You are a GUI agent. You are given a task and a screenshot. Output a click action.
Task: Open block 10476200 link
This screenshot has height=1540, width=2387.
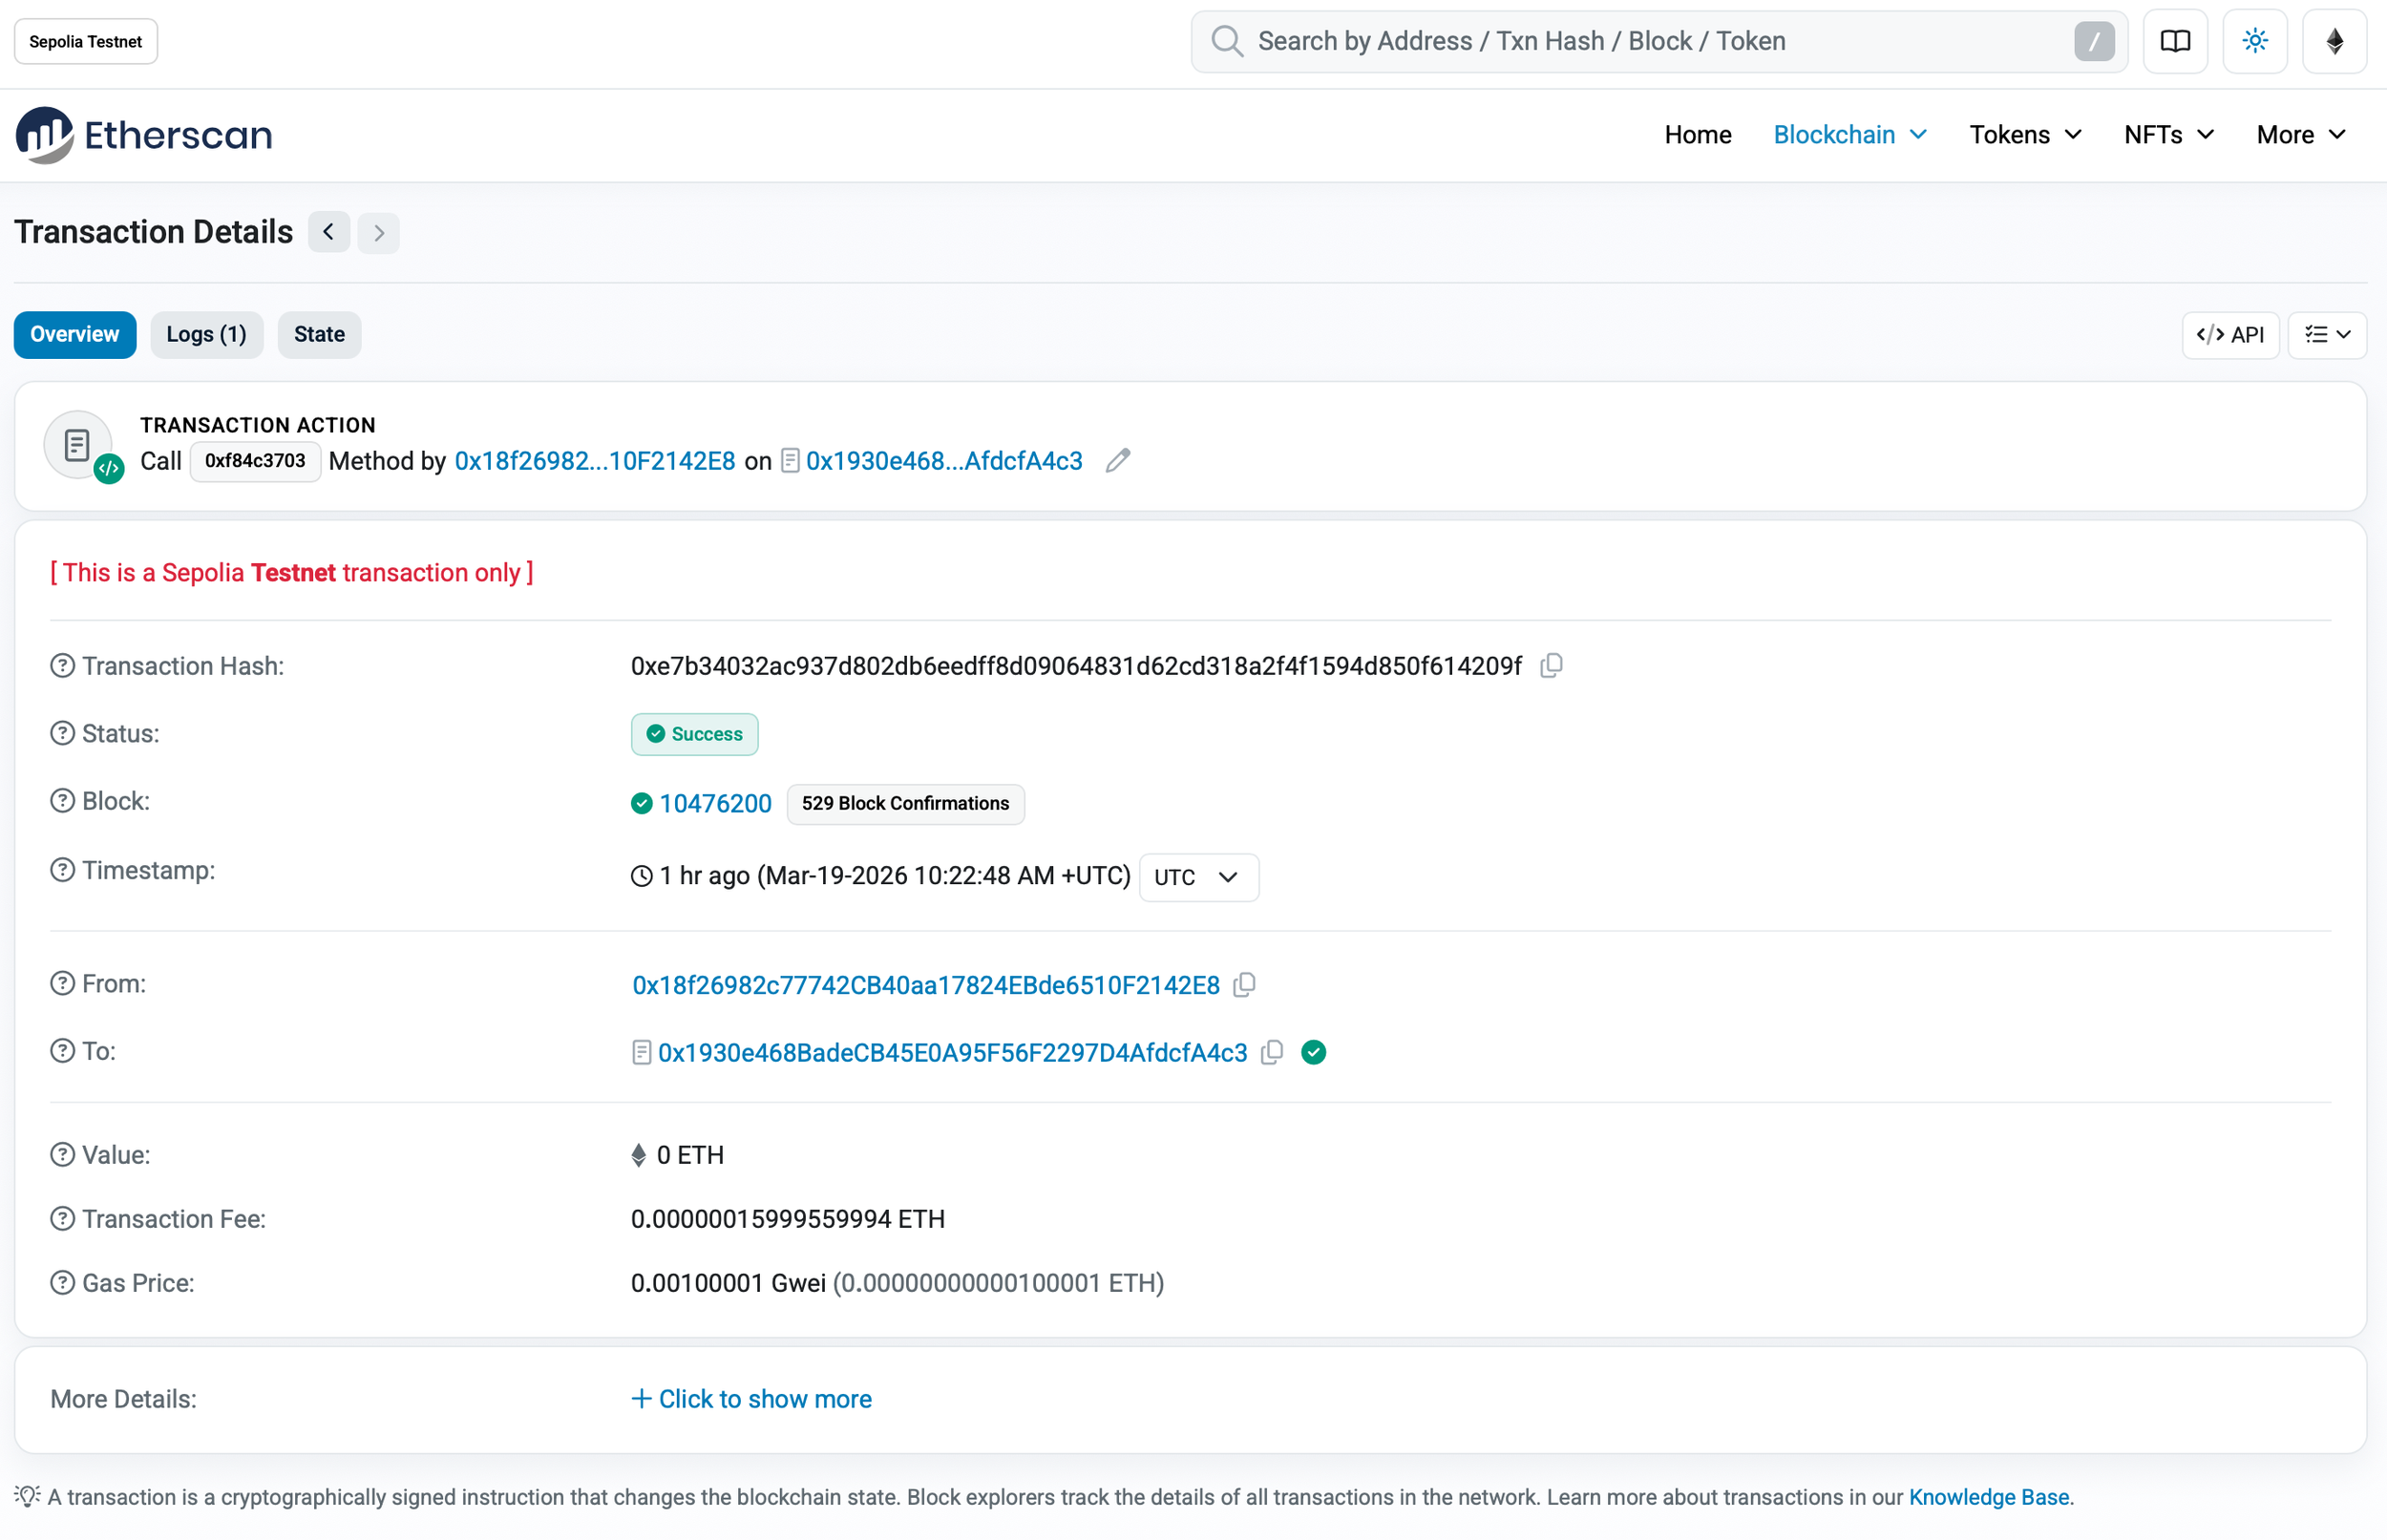tap(715, 803)
